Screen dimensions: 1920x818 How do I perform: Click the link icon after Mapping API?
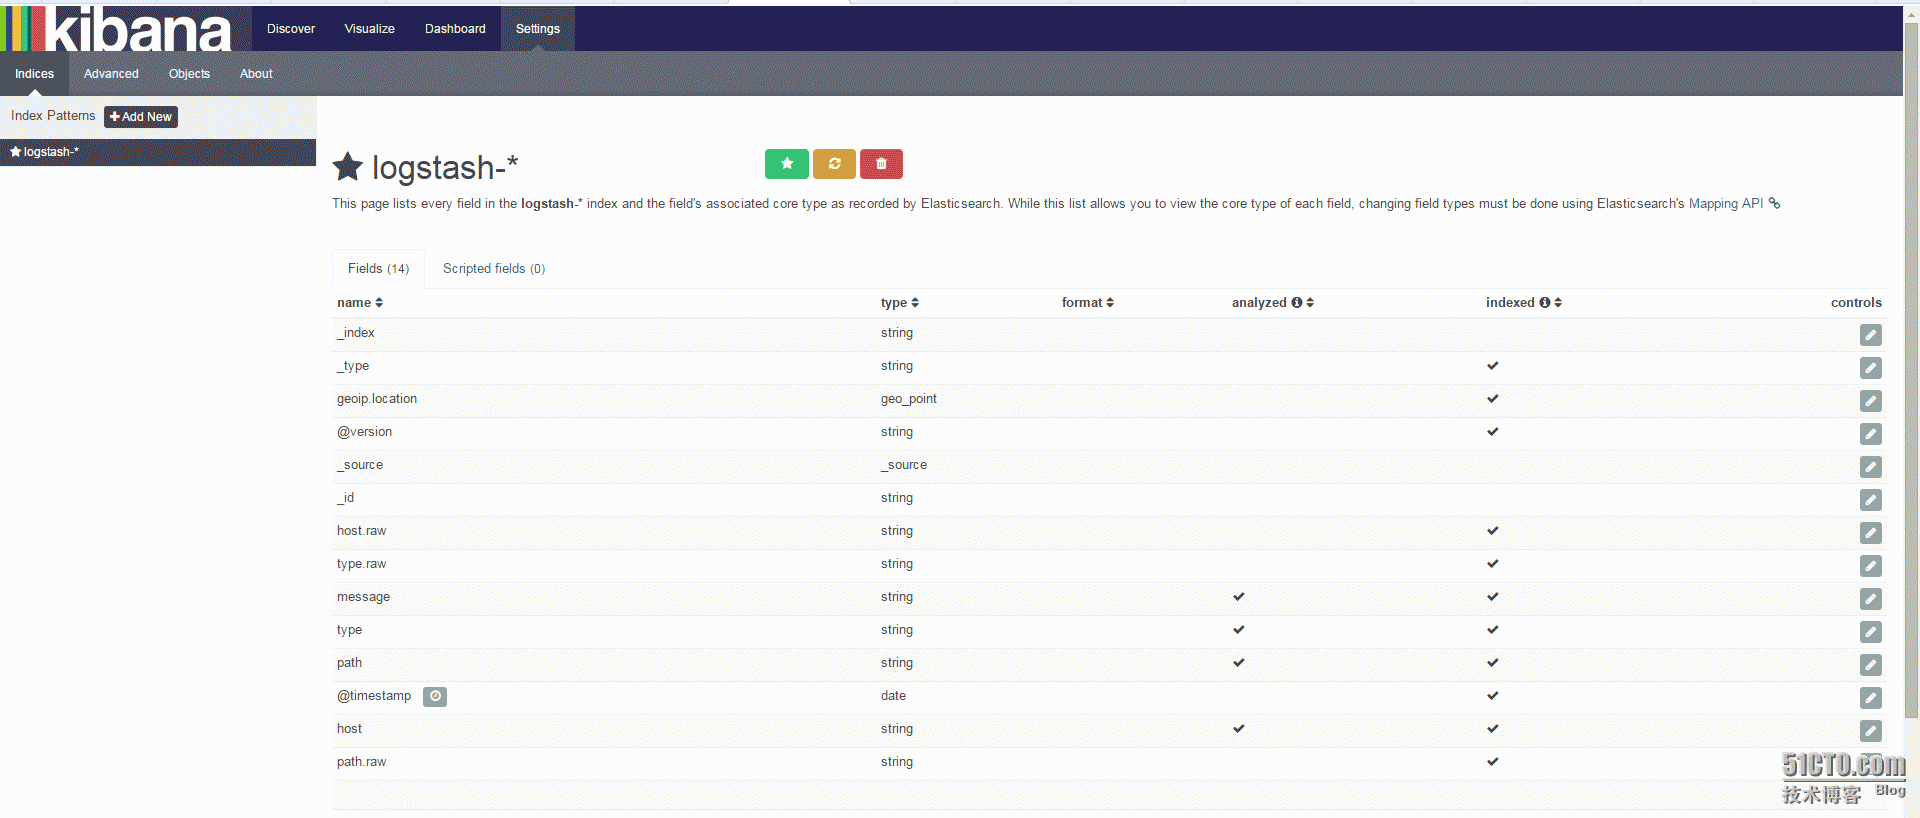1775,203
